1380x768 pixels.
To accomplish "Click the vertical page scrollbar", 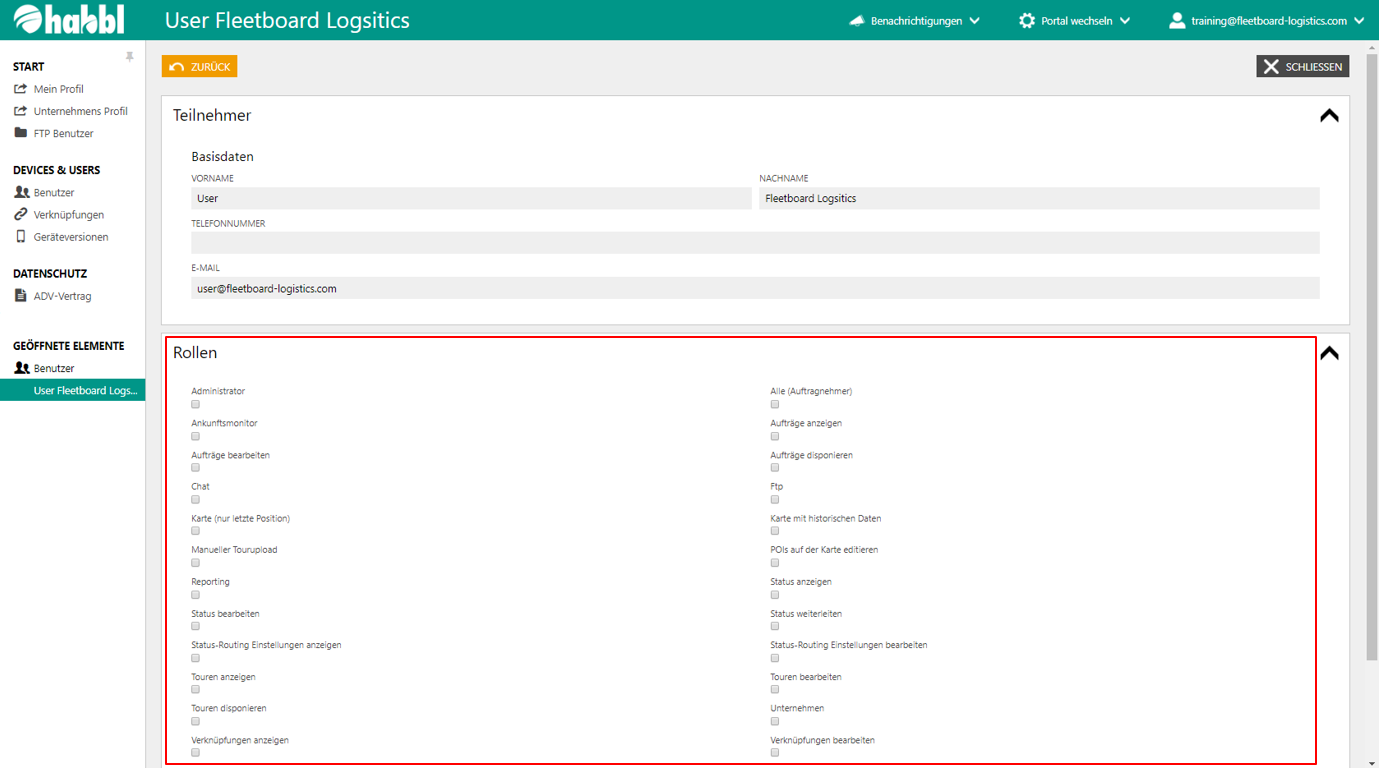I will coord(1371,350).
